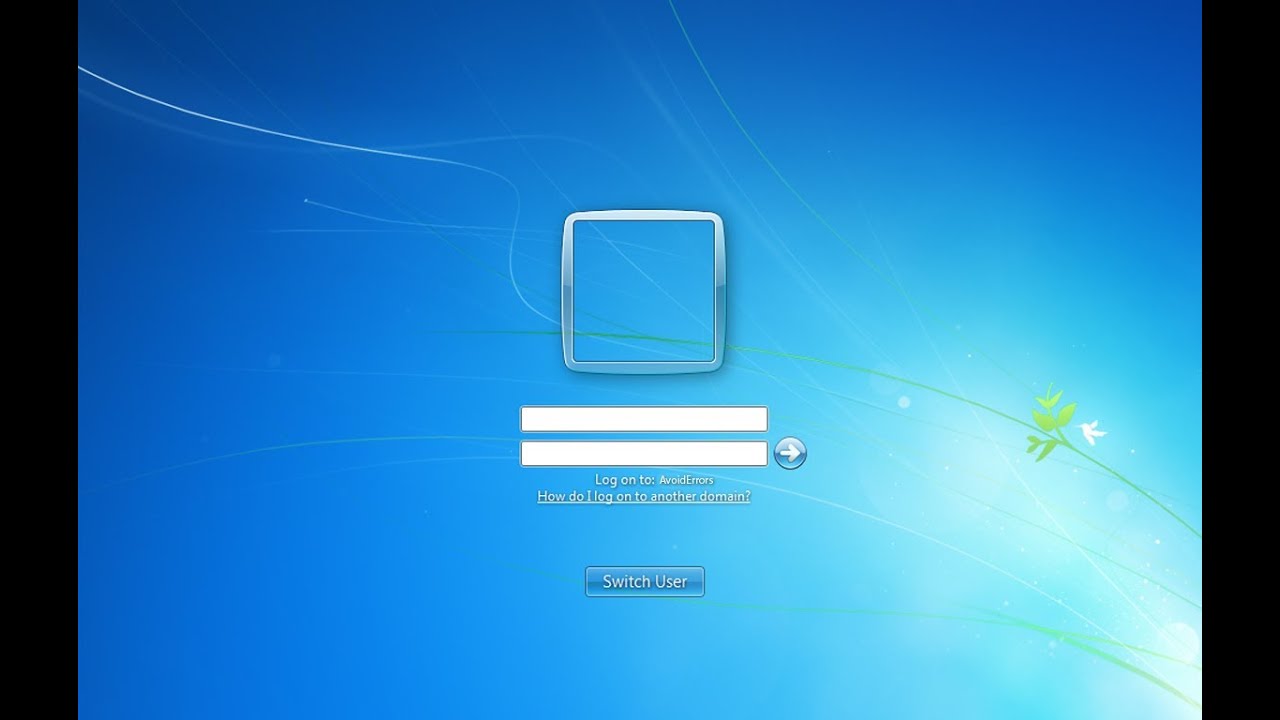Select the empty user account picture frame
The image size is (1280, 720).
tap(643, 292)
